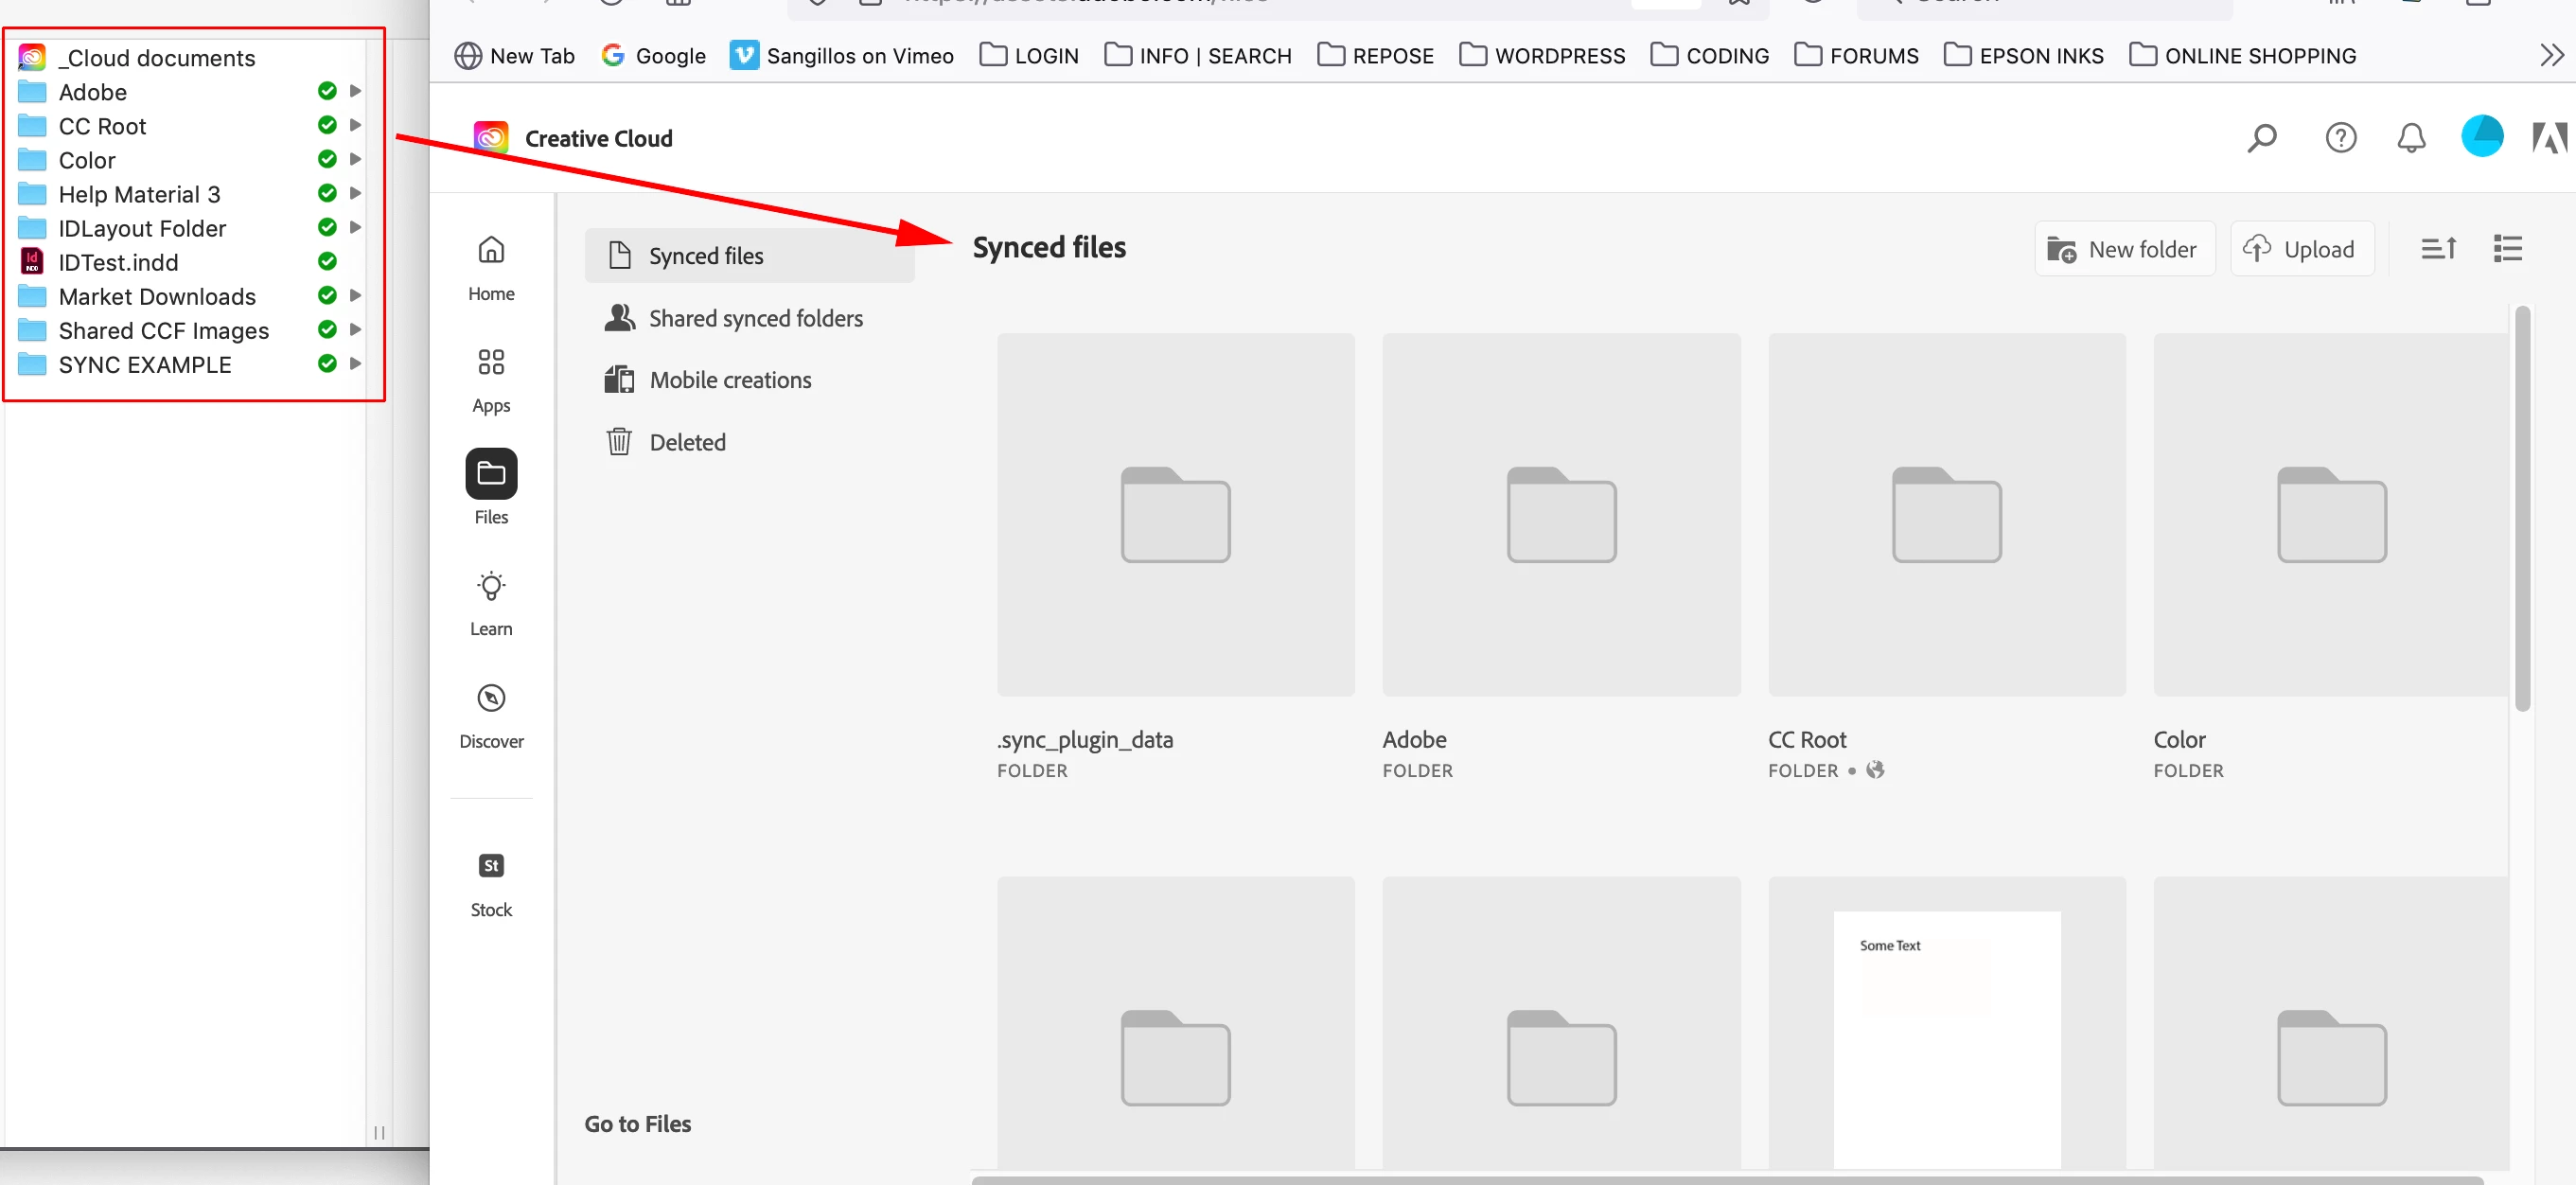Open the CC Root folder thumbnail
The height and width of the screenshot is (1185, 2576).
point(1946,515)
